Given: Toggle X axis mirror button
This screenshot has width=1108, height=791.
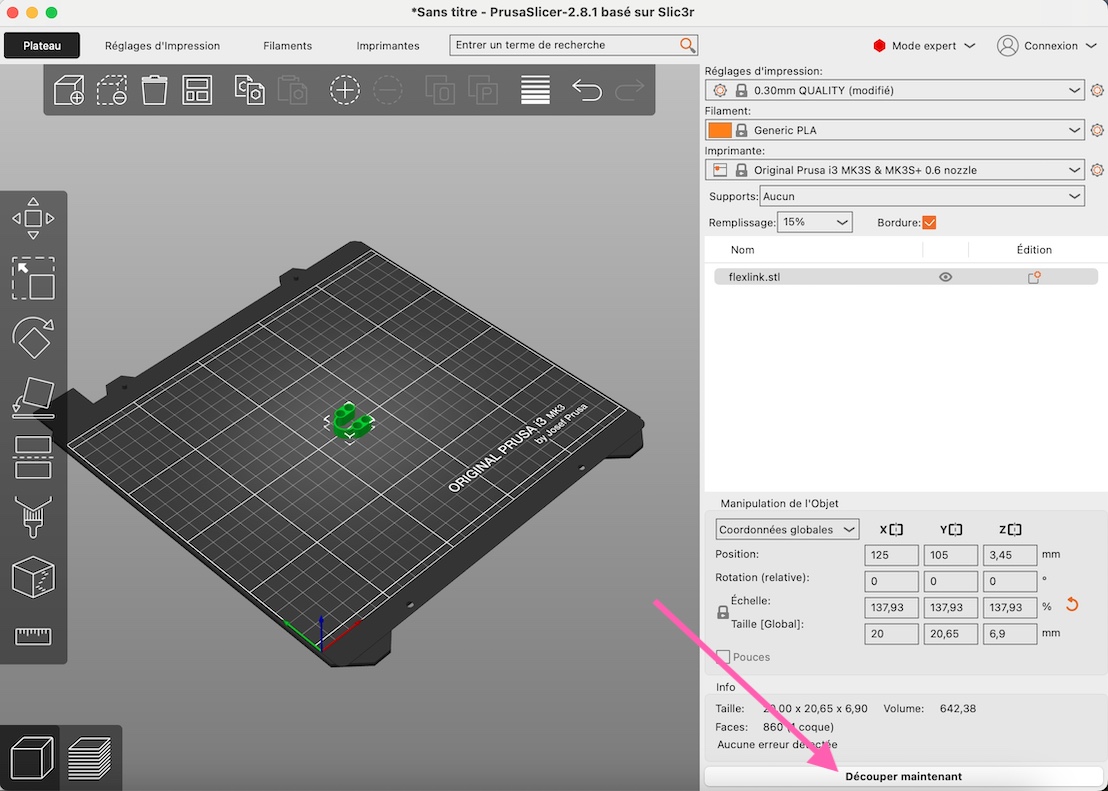Looking at the screenshot, I should tap(896, 529).
